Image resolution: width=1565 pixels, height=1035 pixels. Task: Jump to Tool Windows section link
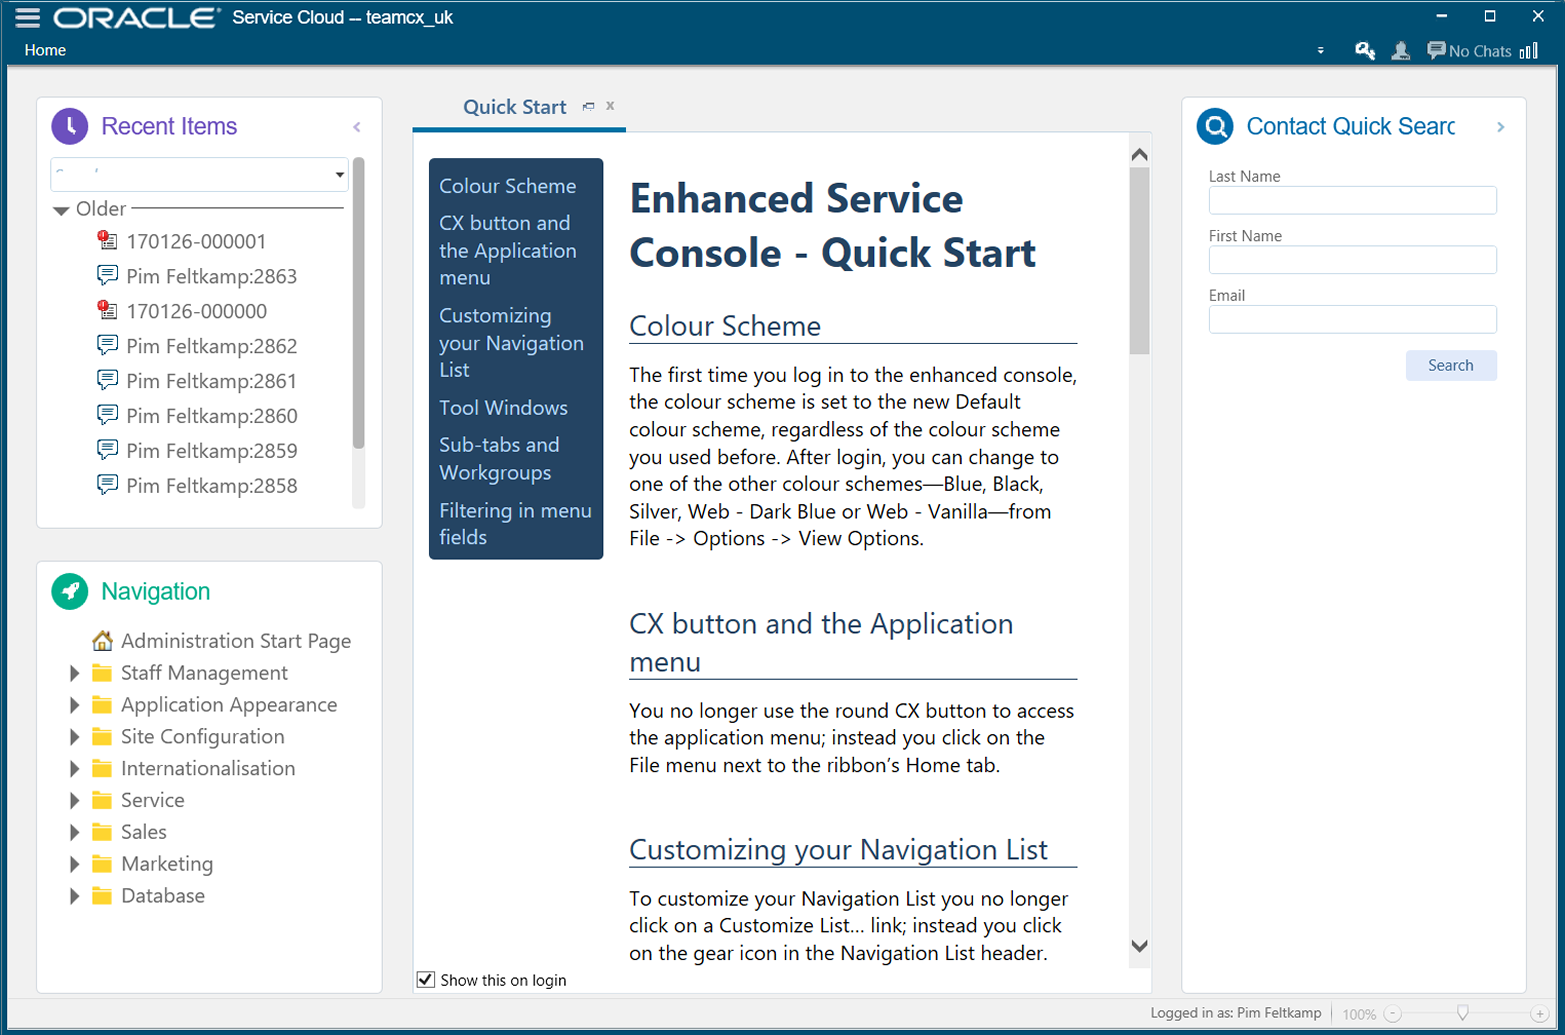pyautogui.click(x=503, y=408)
